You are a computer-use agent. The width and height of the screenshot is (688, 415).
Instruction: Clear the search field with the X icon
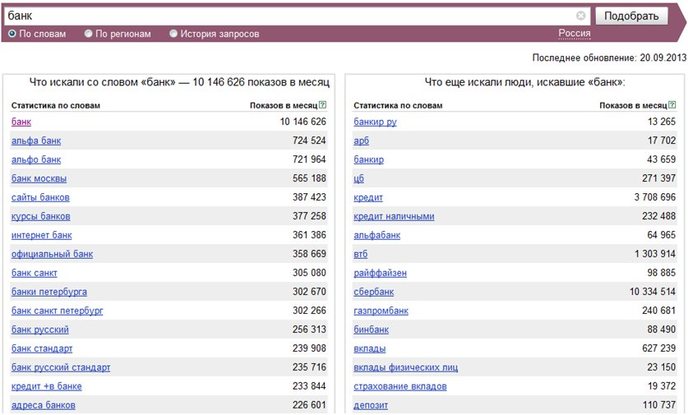[580, 16]
